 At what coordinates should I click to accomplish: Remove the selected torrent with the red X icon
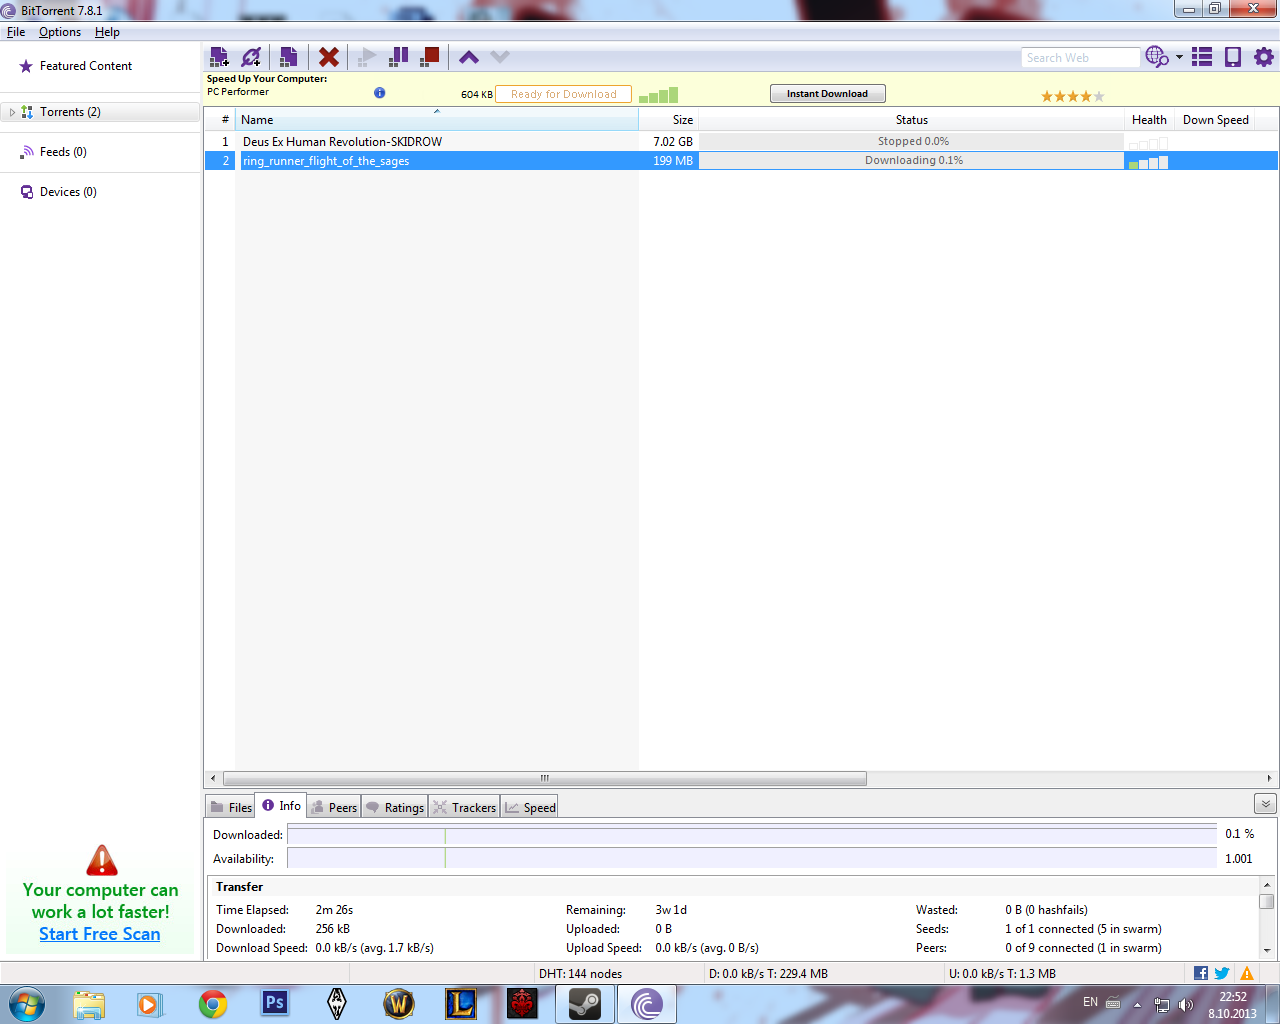[x=328, y=57]
